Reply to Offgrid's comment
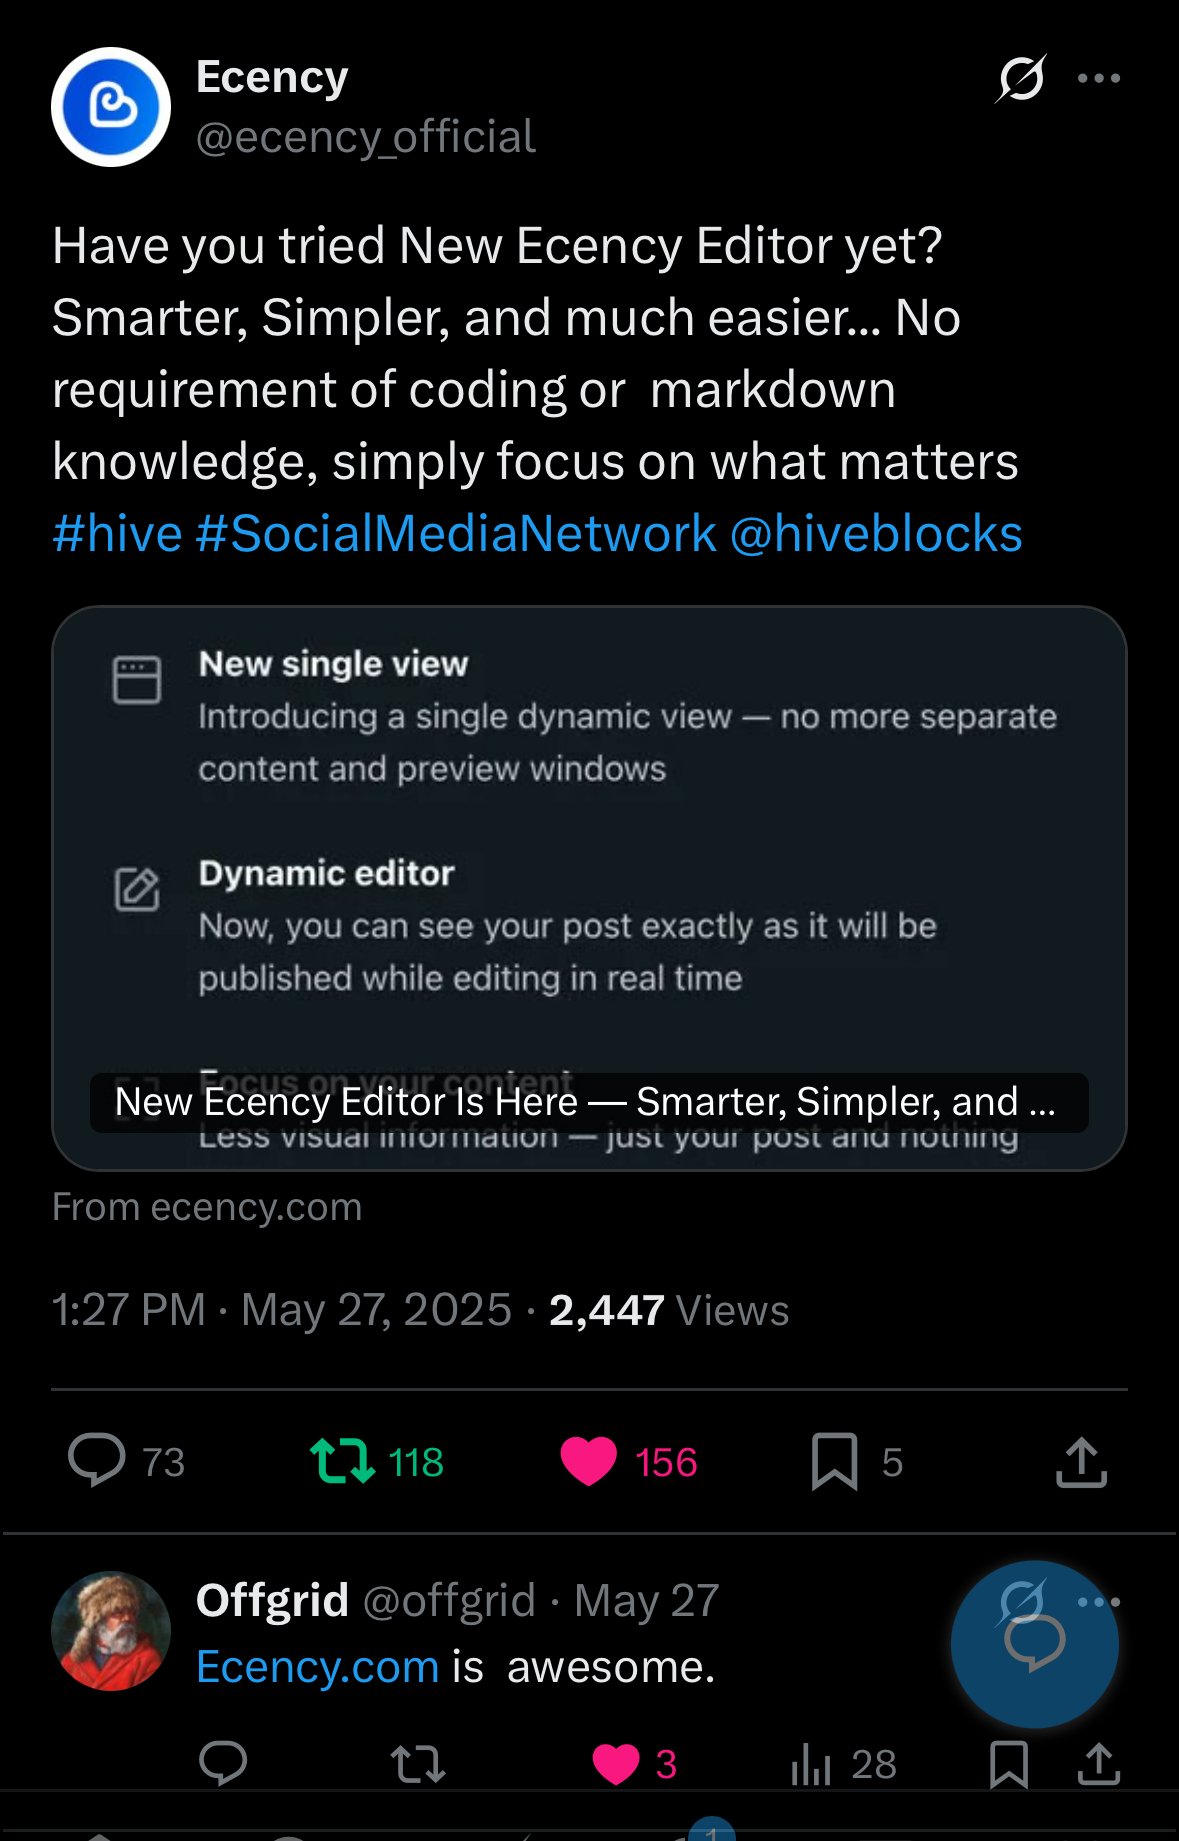 coord(223,1763)
